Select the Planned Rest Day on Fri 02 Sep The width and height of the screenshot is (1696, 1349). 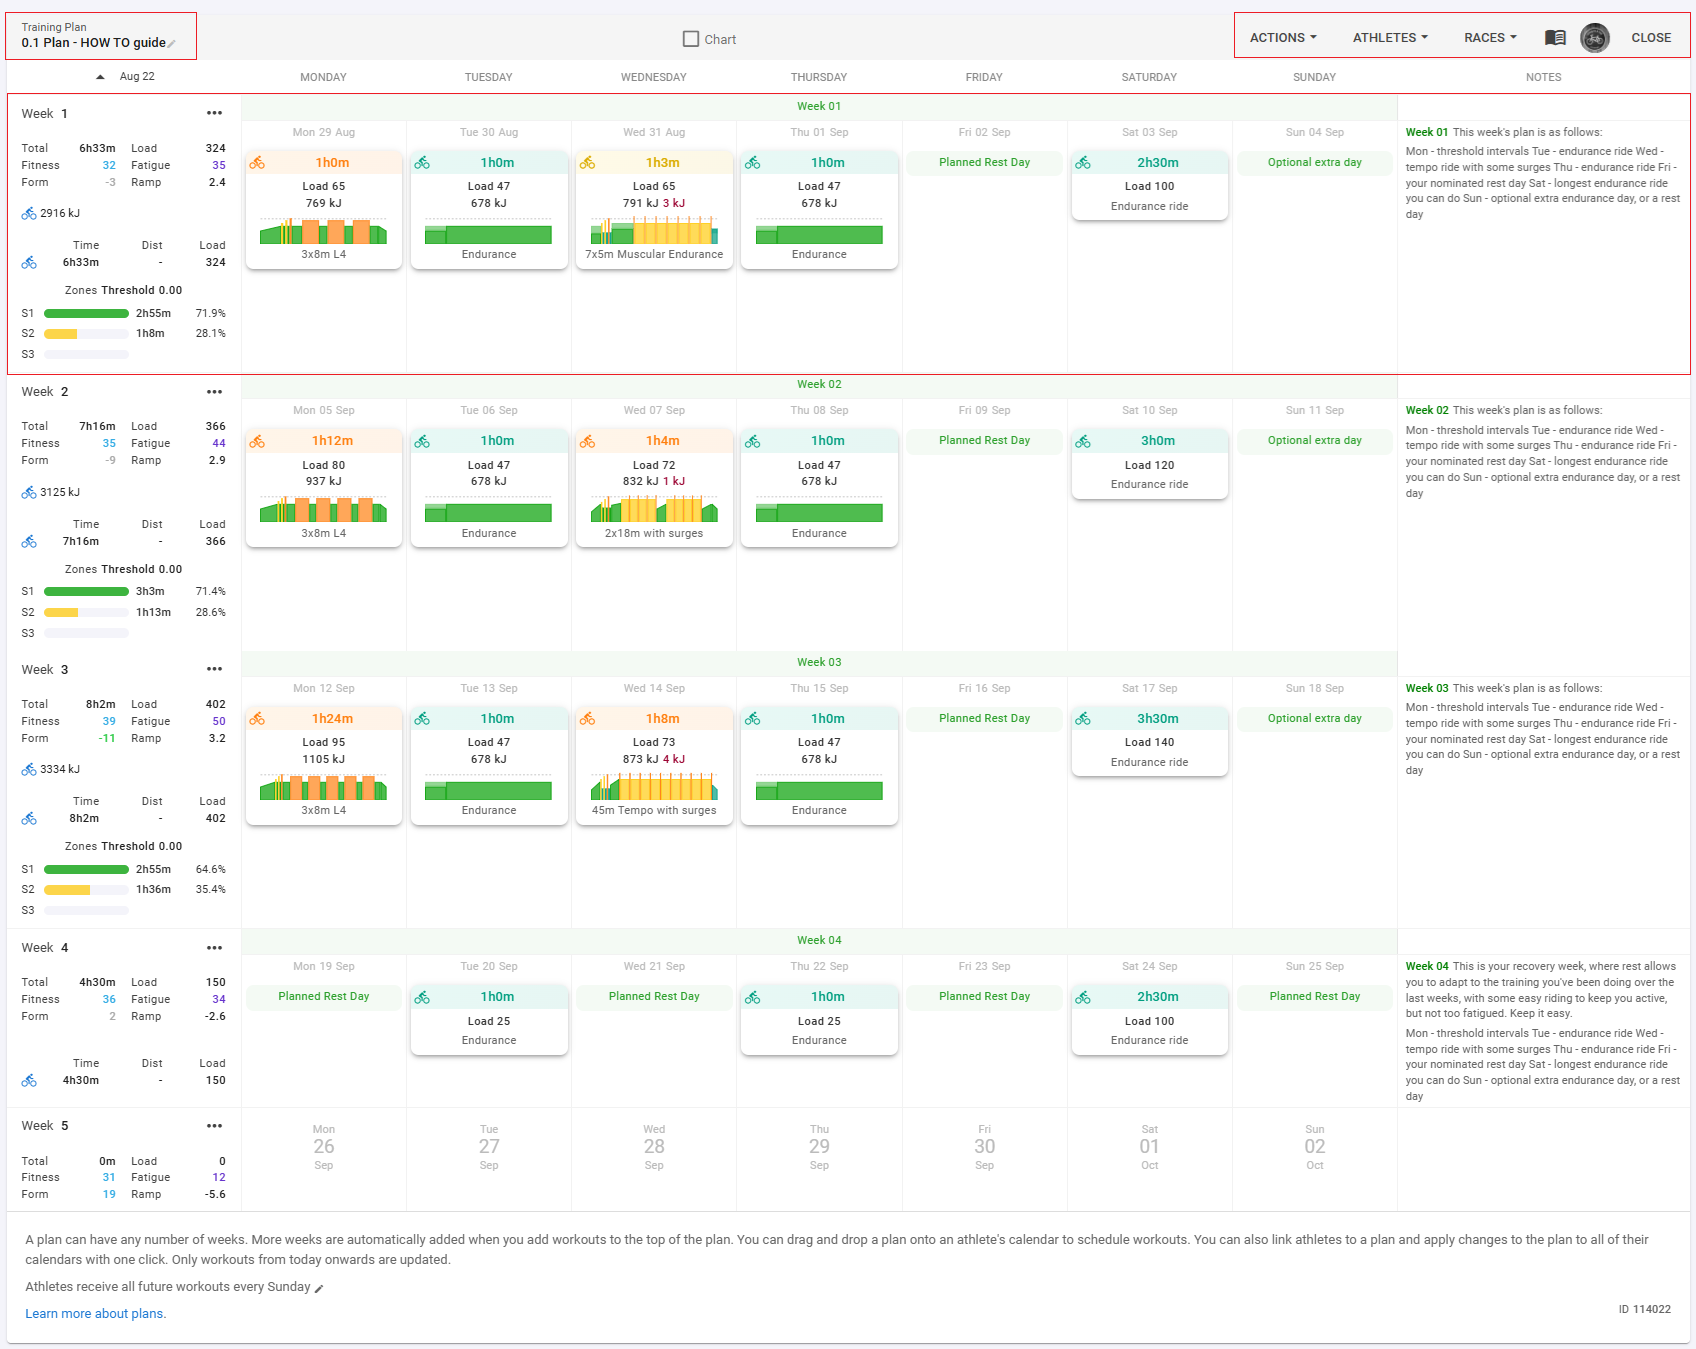[984, 163]
